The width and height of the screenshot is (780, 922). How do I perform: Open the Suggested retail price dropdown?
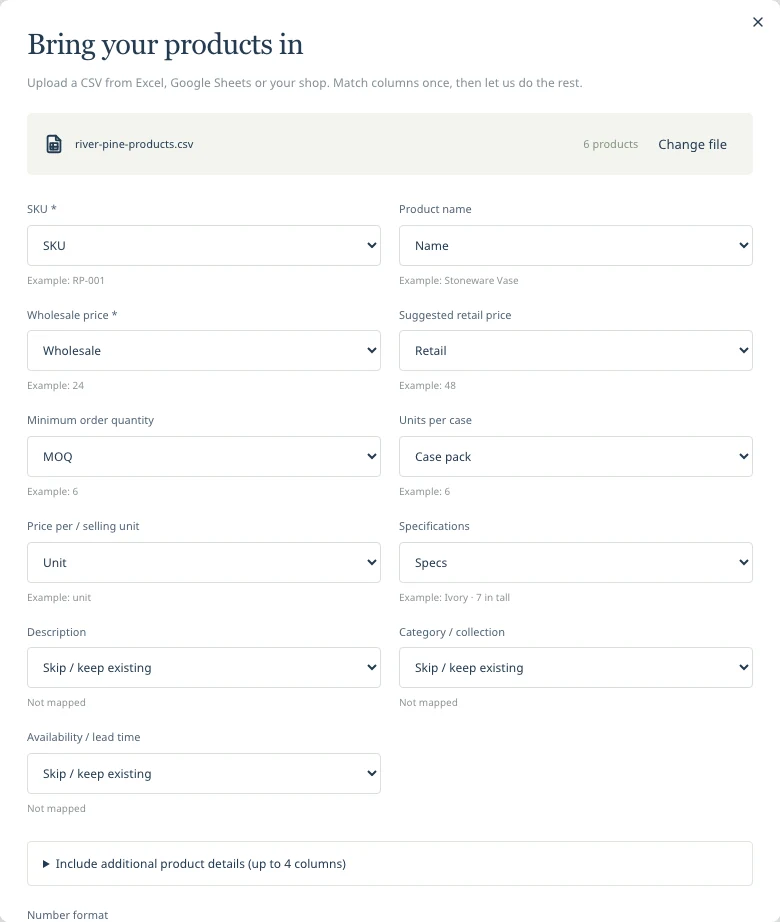click(x=575, y=350)
